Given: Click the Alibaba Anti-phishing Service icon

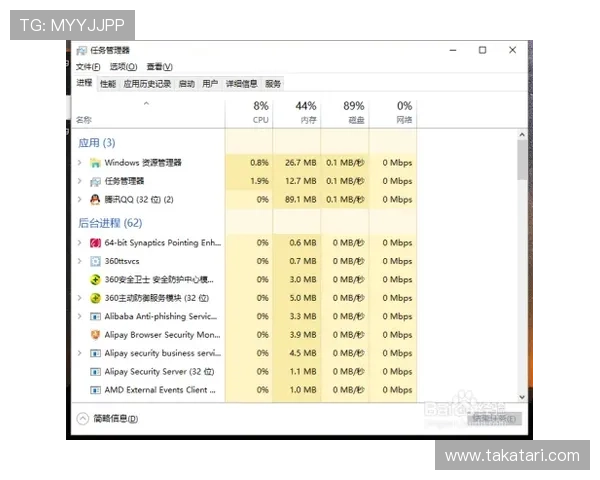Looking at the screenshot, I should [95, 317].
